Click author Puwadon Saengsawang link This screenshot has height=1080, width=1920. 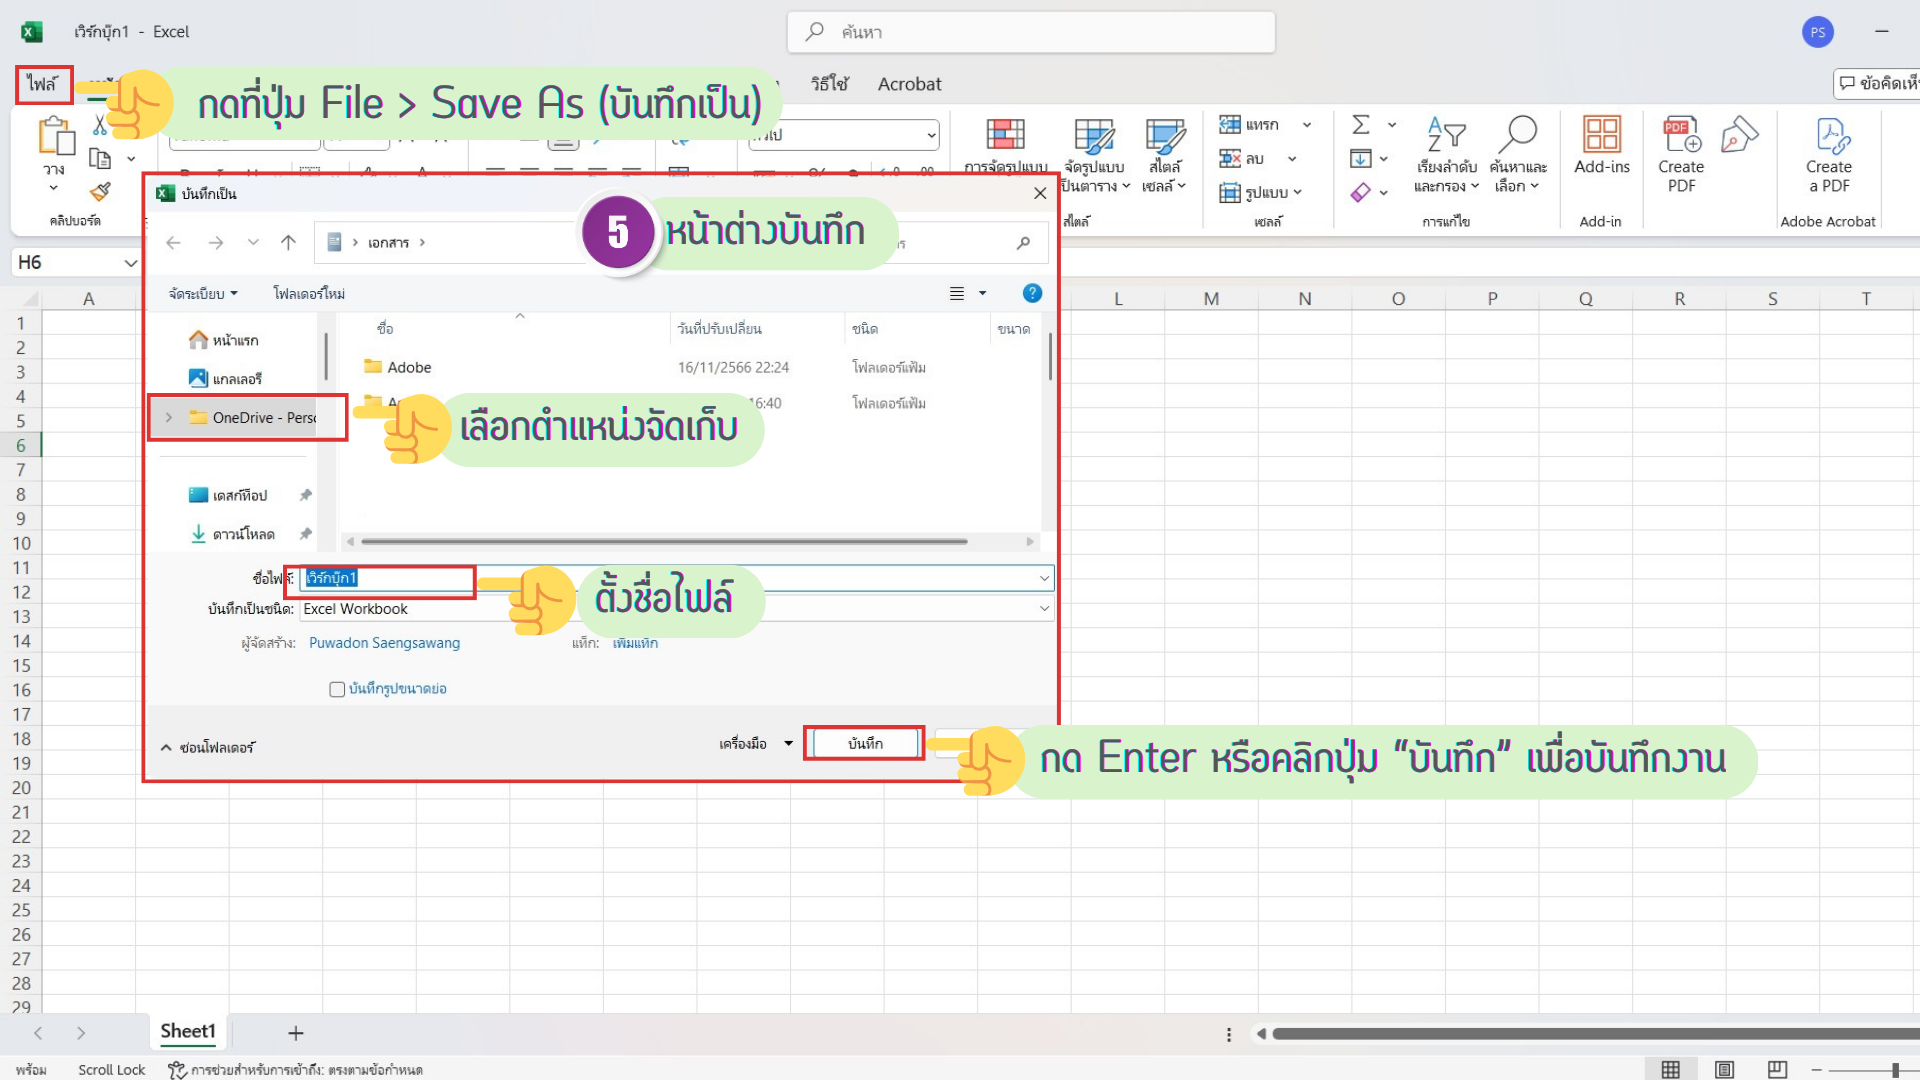(385, 643)
